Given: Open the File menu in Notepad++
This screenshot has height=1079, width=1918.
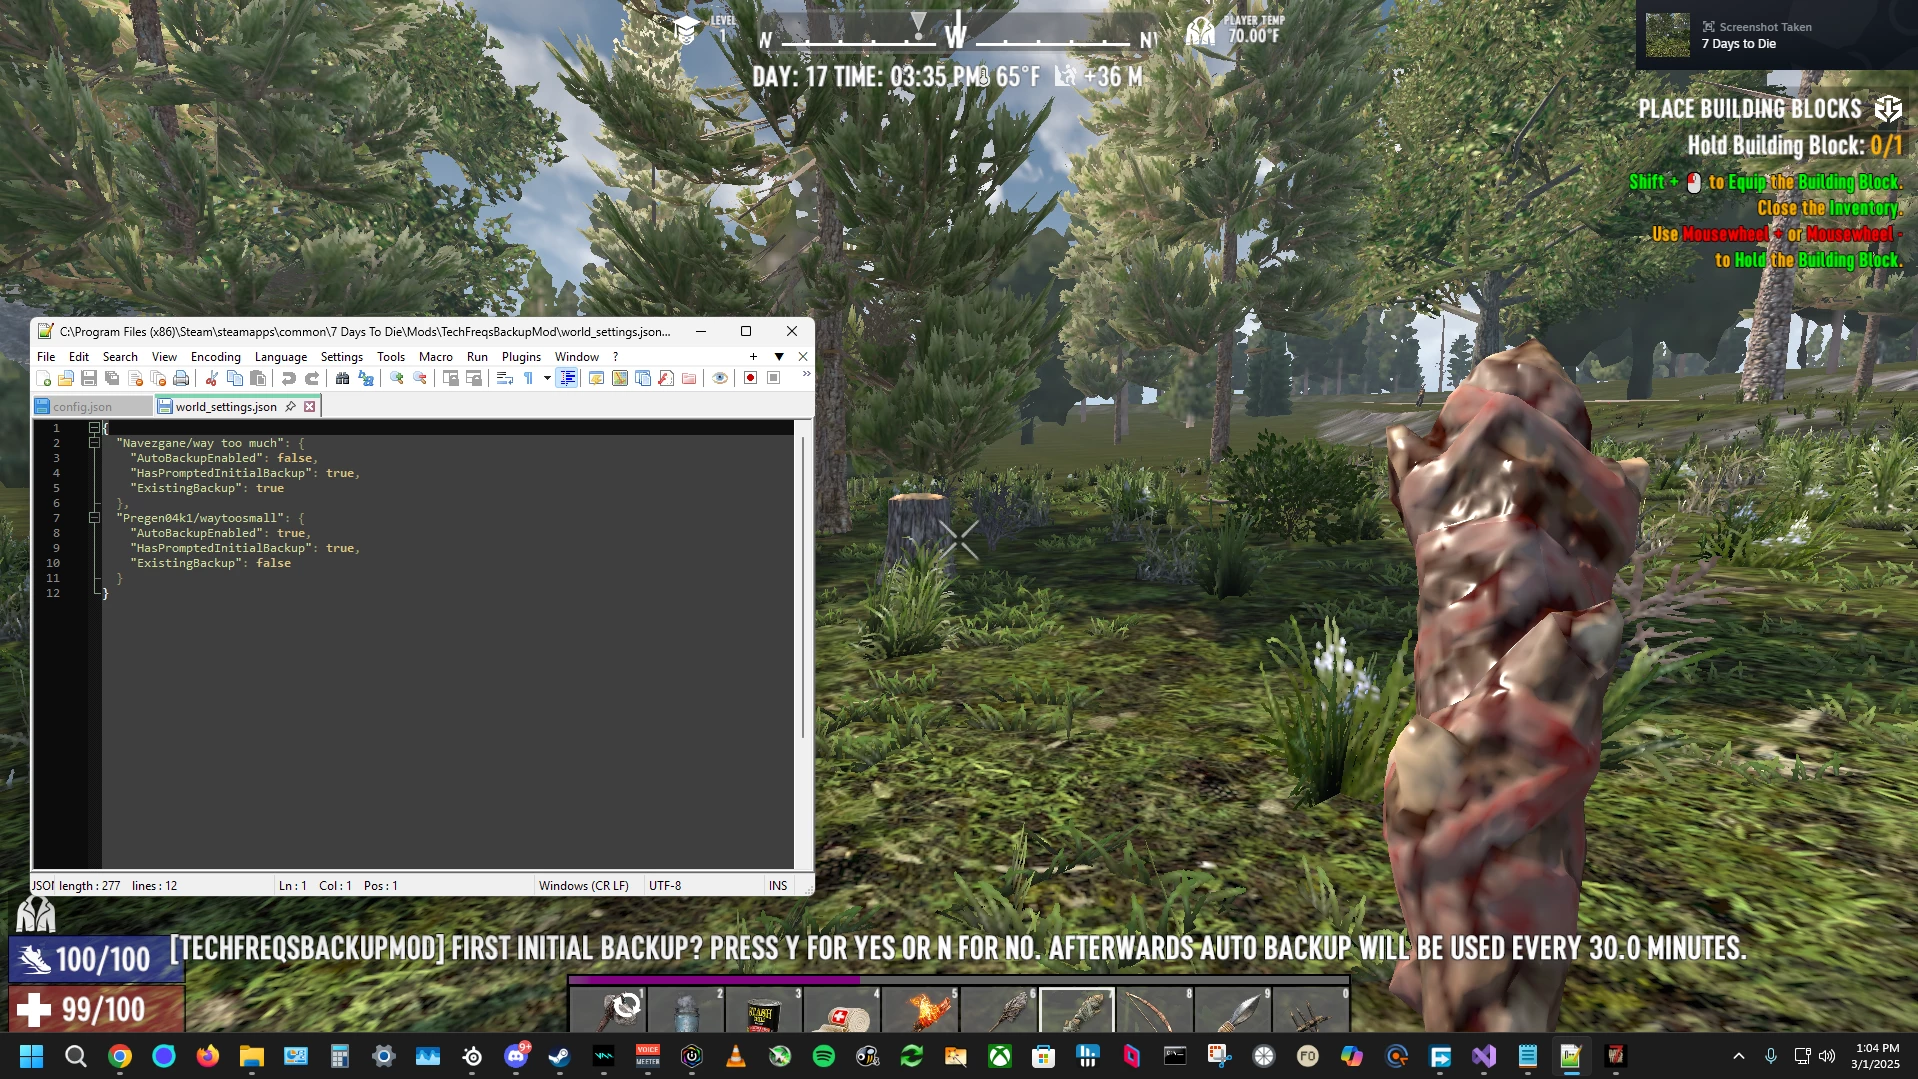Looking at the screenshot, I should [46, 357].
